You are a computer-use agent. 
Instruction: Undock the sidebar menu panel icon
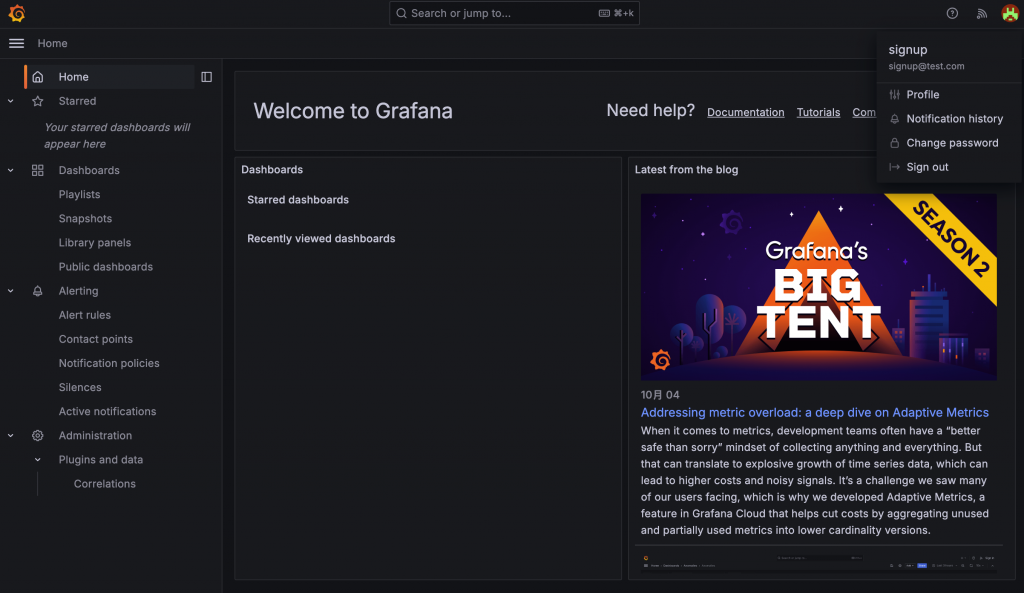pyautogui.click(x=206, y=77)
